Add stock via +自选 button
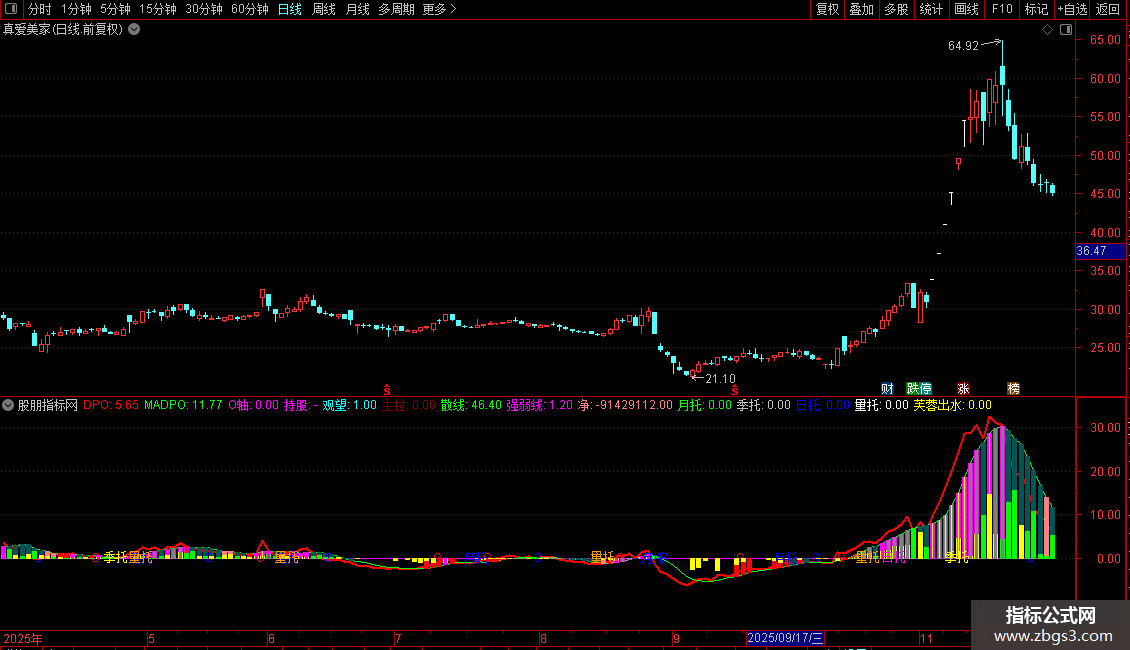 click(x=1072, y=9)
